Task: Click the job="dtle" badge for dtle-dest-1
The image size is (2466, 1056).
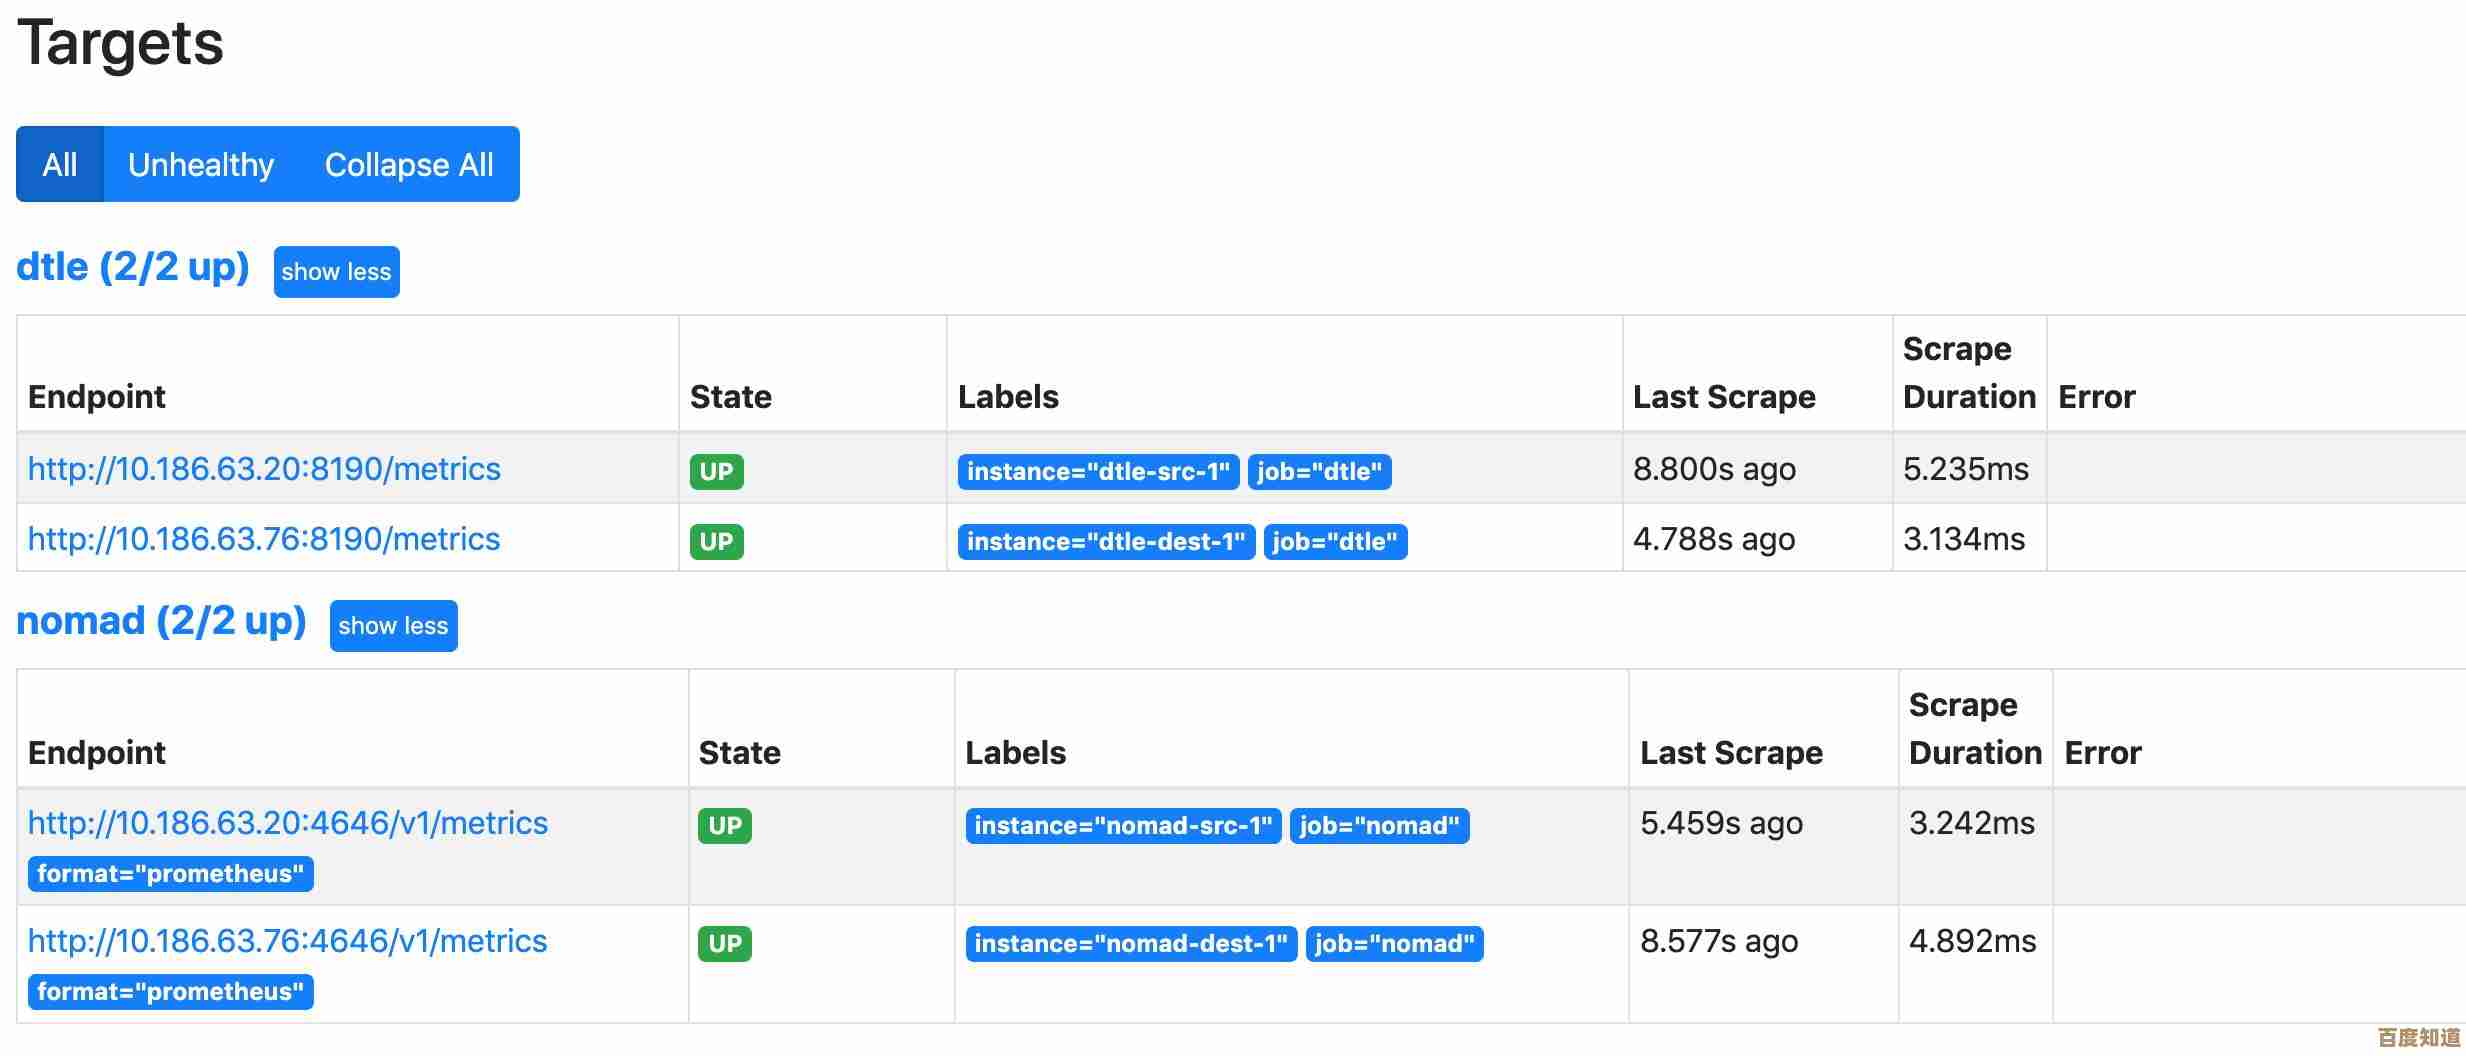Action: pos(1335,542)
